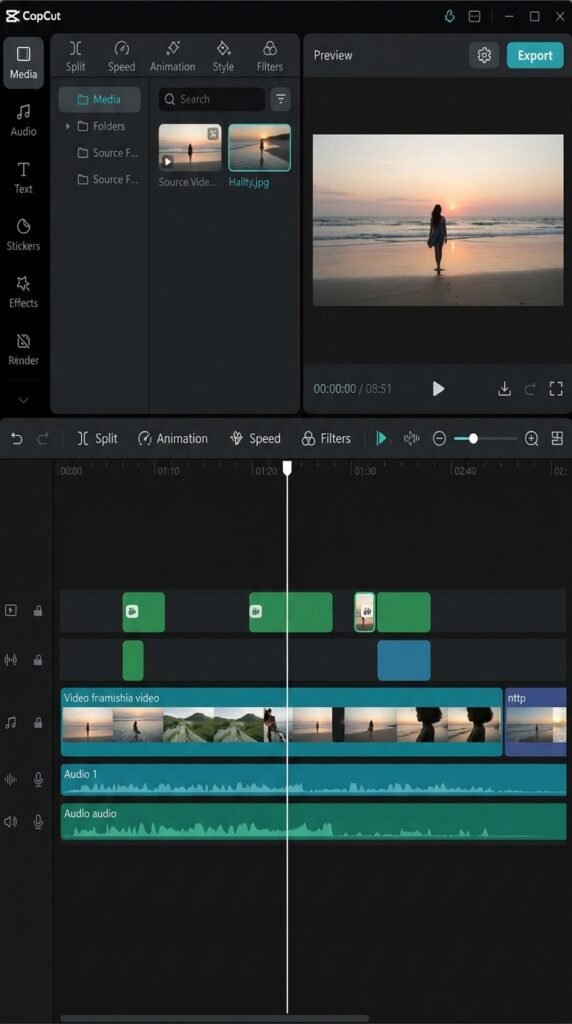
Task: Zoom out the timeline
Action: coord(439,439)
